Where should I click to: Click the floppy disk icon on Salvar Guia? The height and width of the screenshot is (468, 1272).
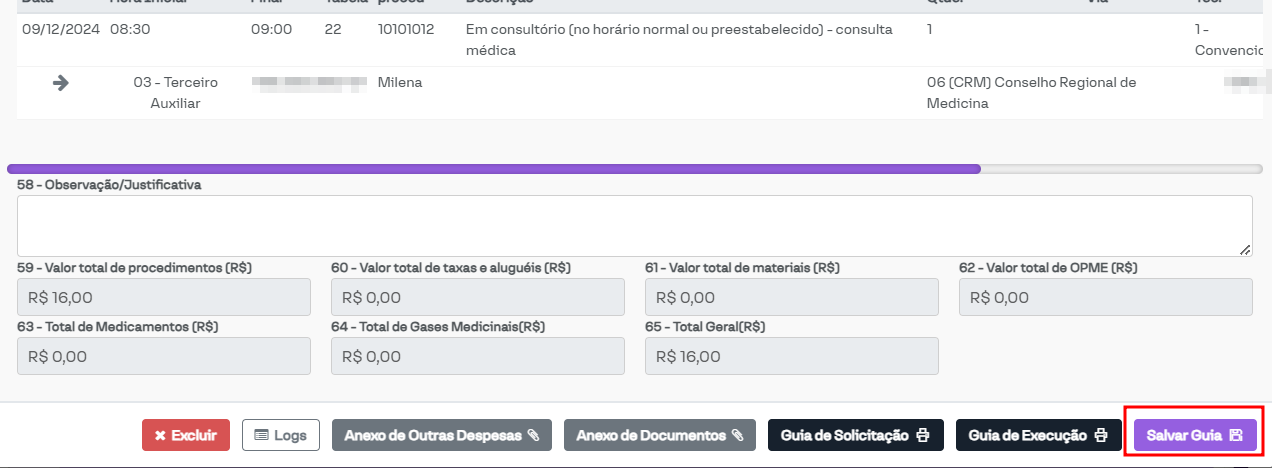1236,436
